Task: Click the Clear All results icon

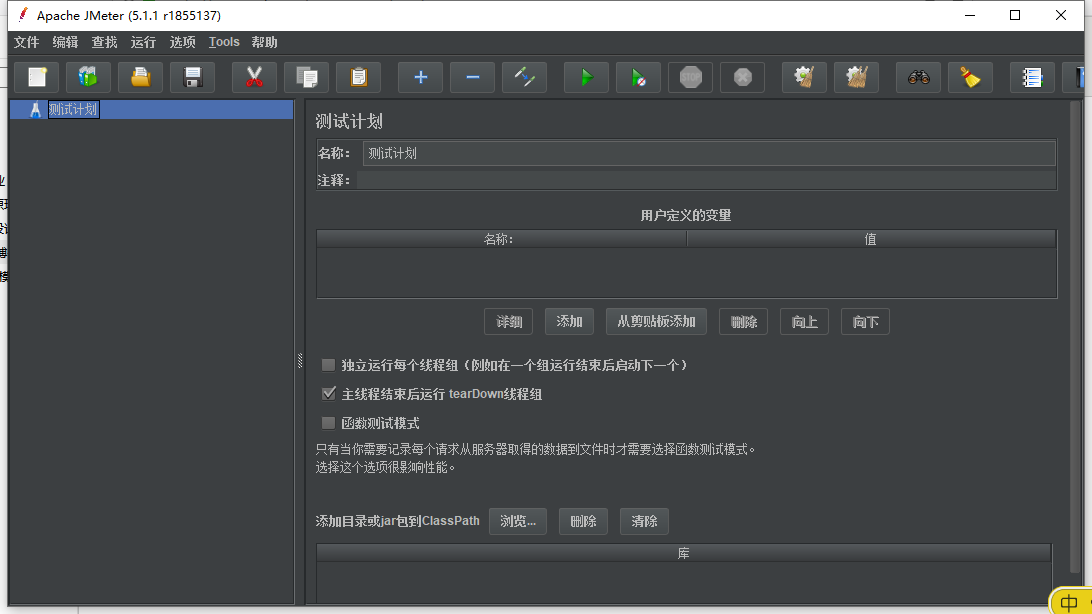Action: coord(857,77)
